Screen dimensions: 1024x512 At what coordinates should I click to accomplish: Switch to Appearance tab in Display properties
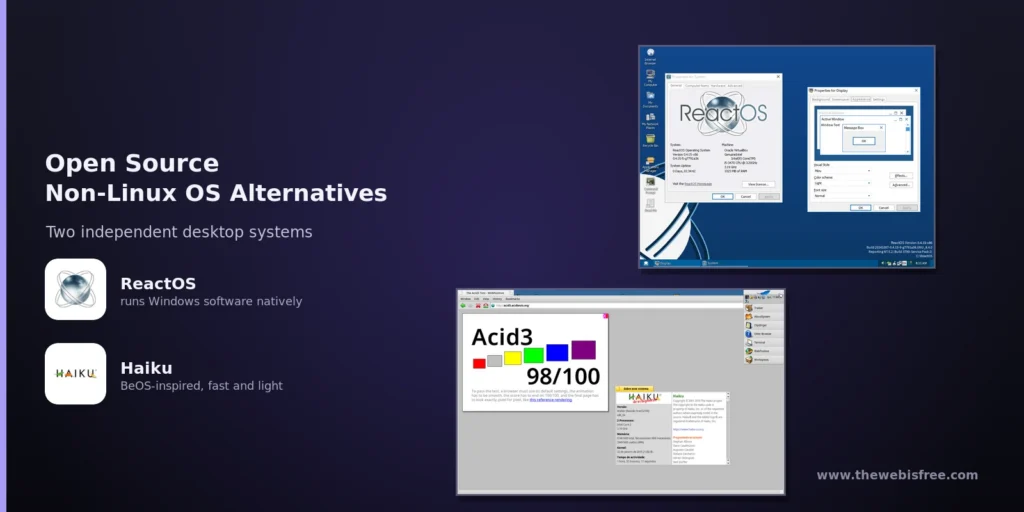tap(861, 99)
